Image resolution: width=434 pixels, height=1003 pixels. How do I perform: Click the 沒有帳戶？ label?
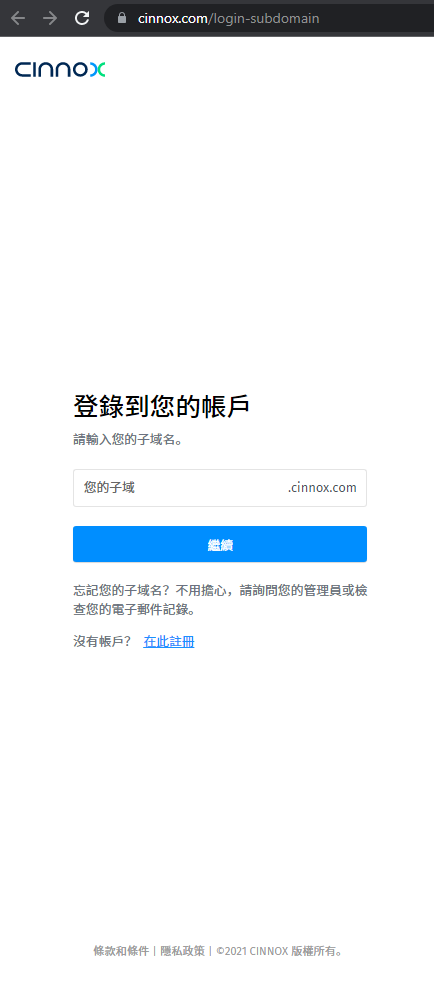tap(102, 642)
